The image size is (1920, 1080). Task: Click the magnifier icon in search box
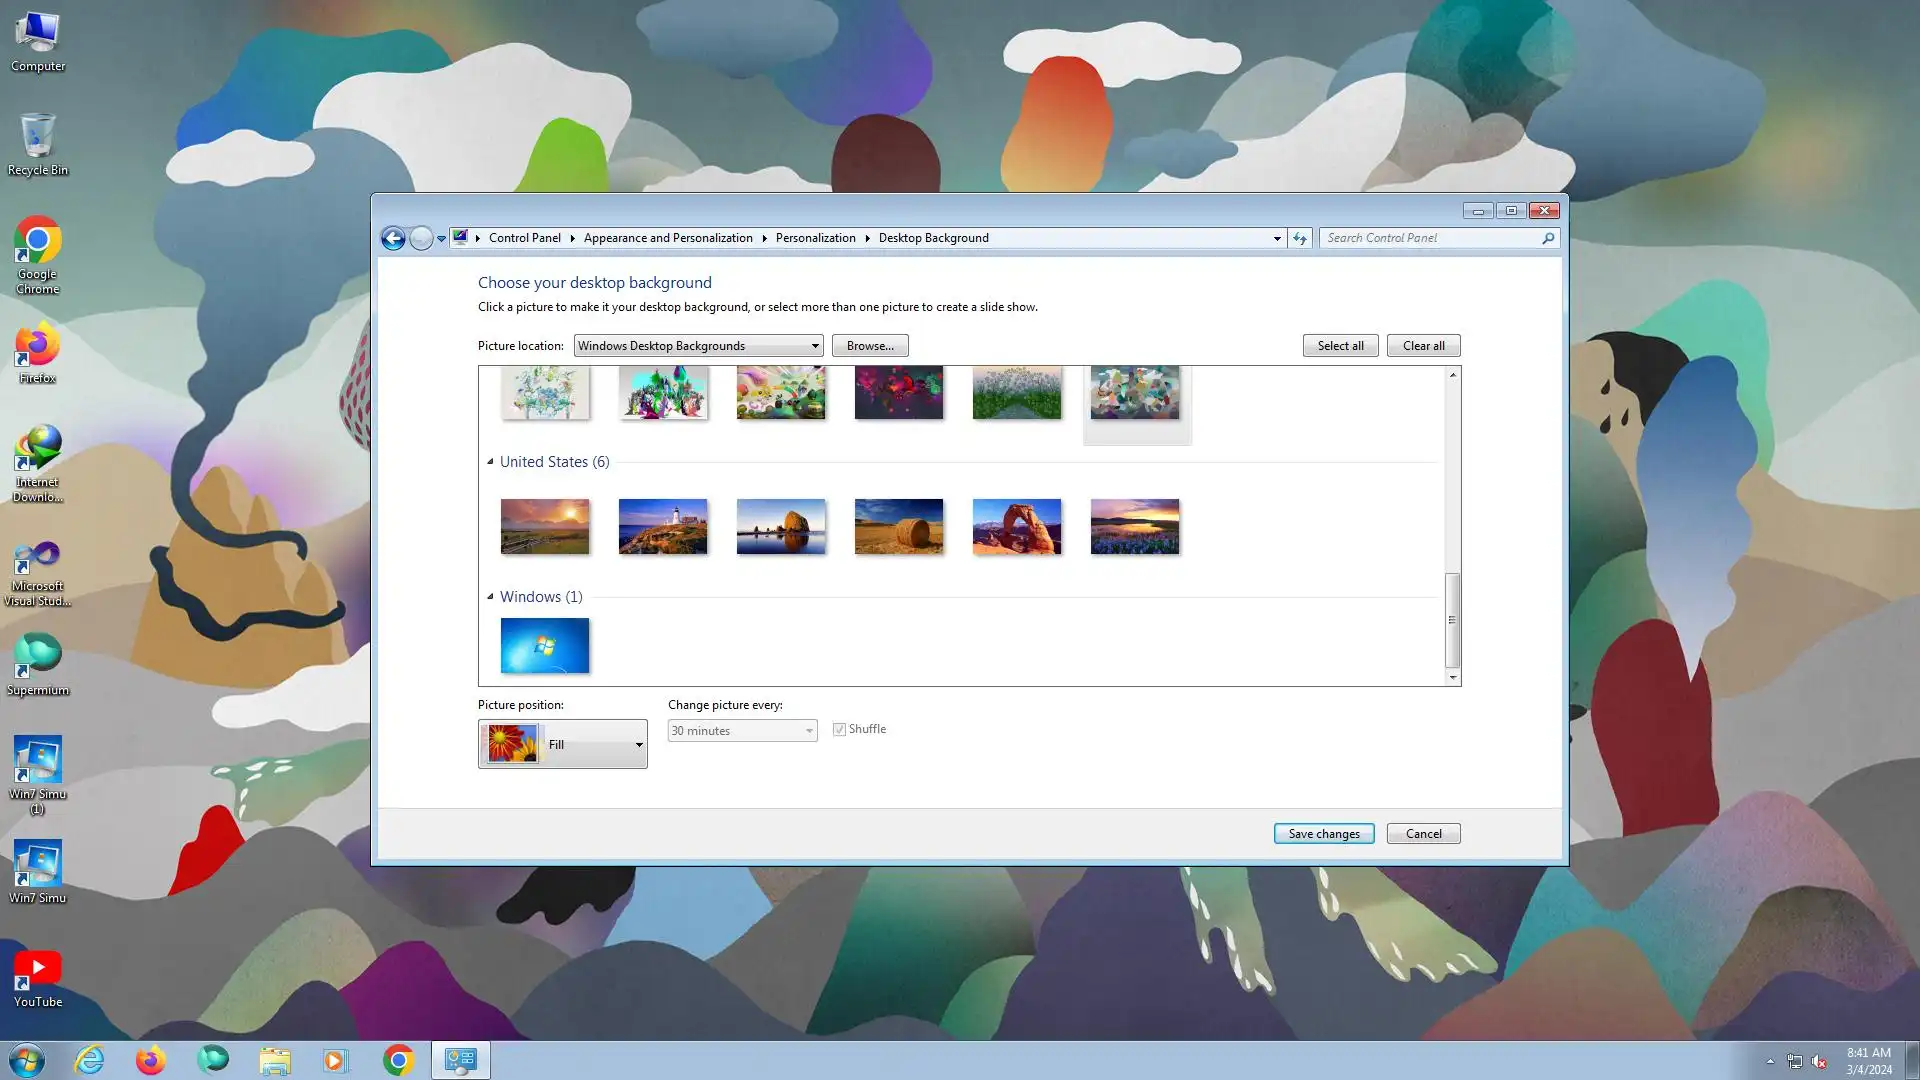[x=1548, y=238]
